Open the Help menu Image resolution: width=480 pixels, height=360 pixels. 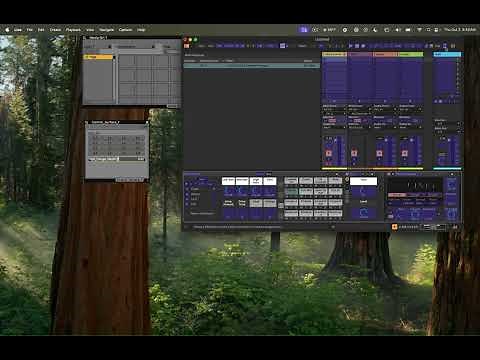click(x=141, y=30)
